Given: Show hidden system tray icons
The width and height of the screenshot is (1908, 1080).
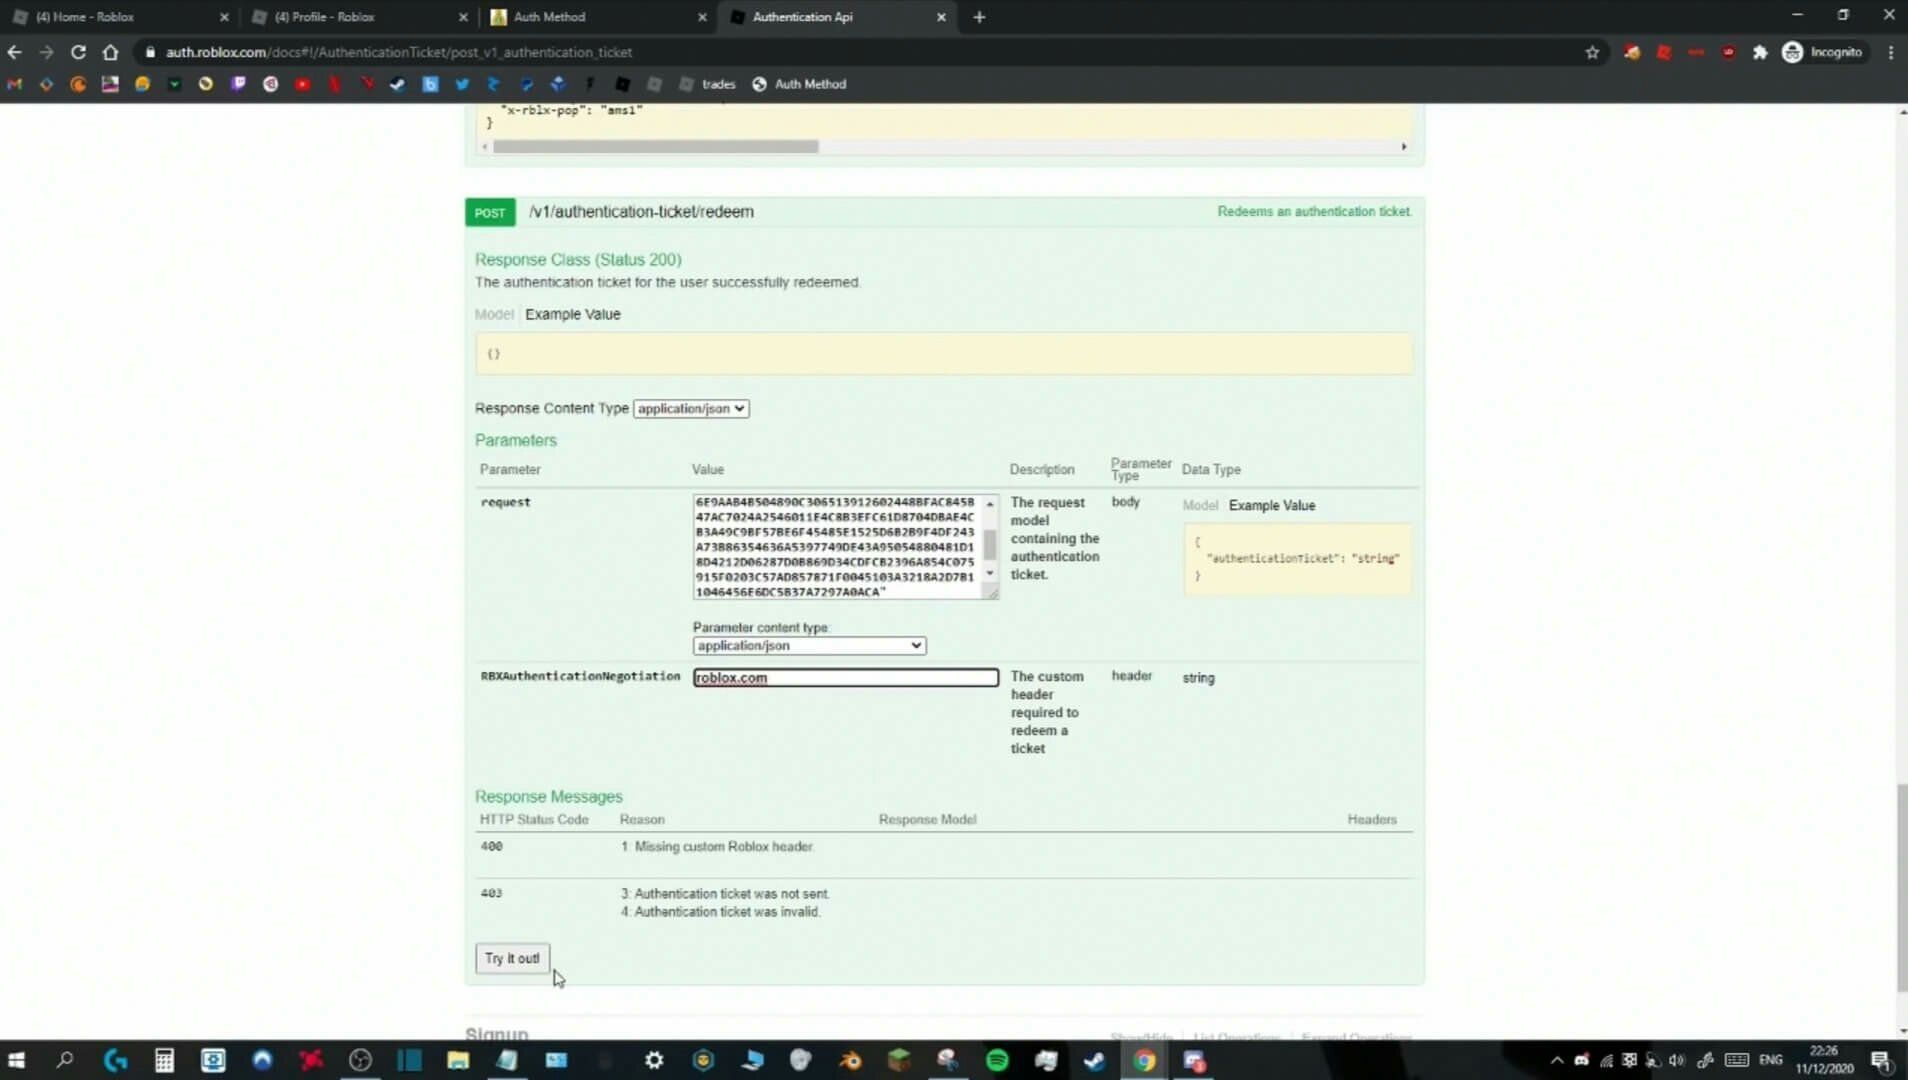Looking at the screenshot, I should 1556,1060.
